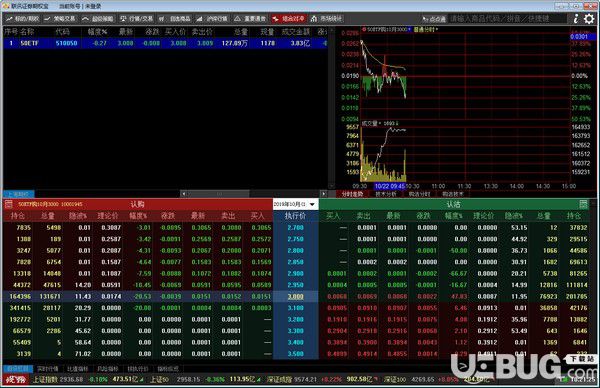Focus the product code search field
This screenshot has width=600, height=388.
click(x=507, y=18)
